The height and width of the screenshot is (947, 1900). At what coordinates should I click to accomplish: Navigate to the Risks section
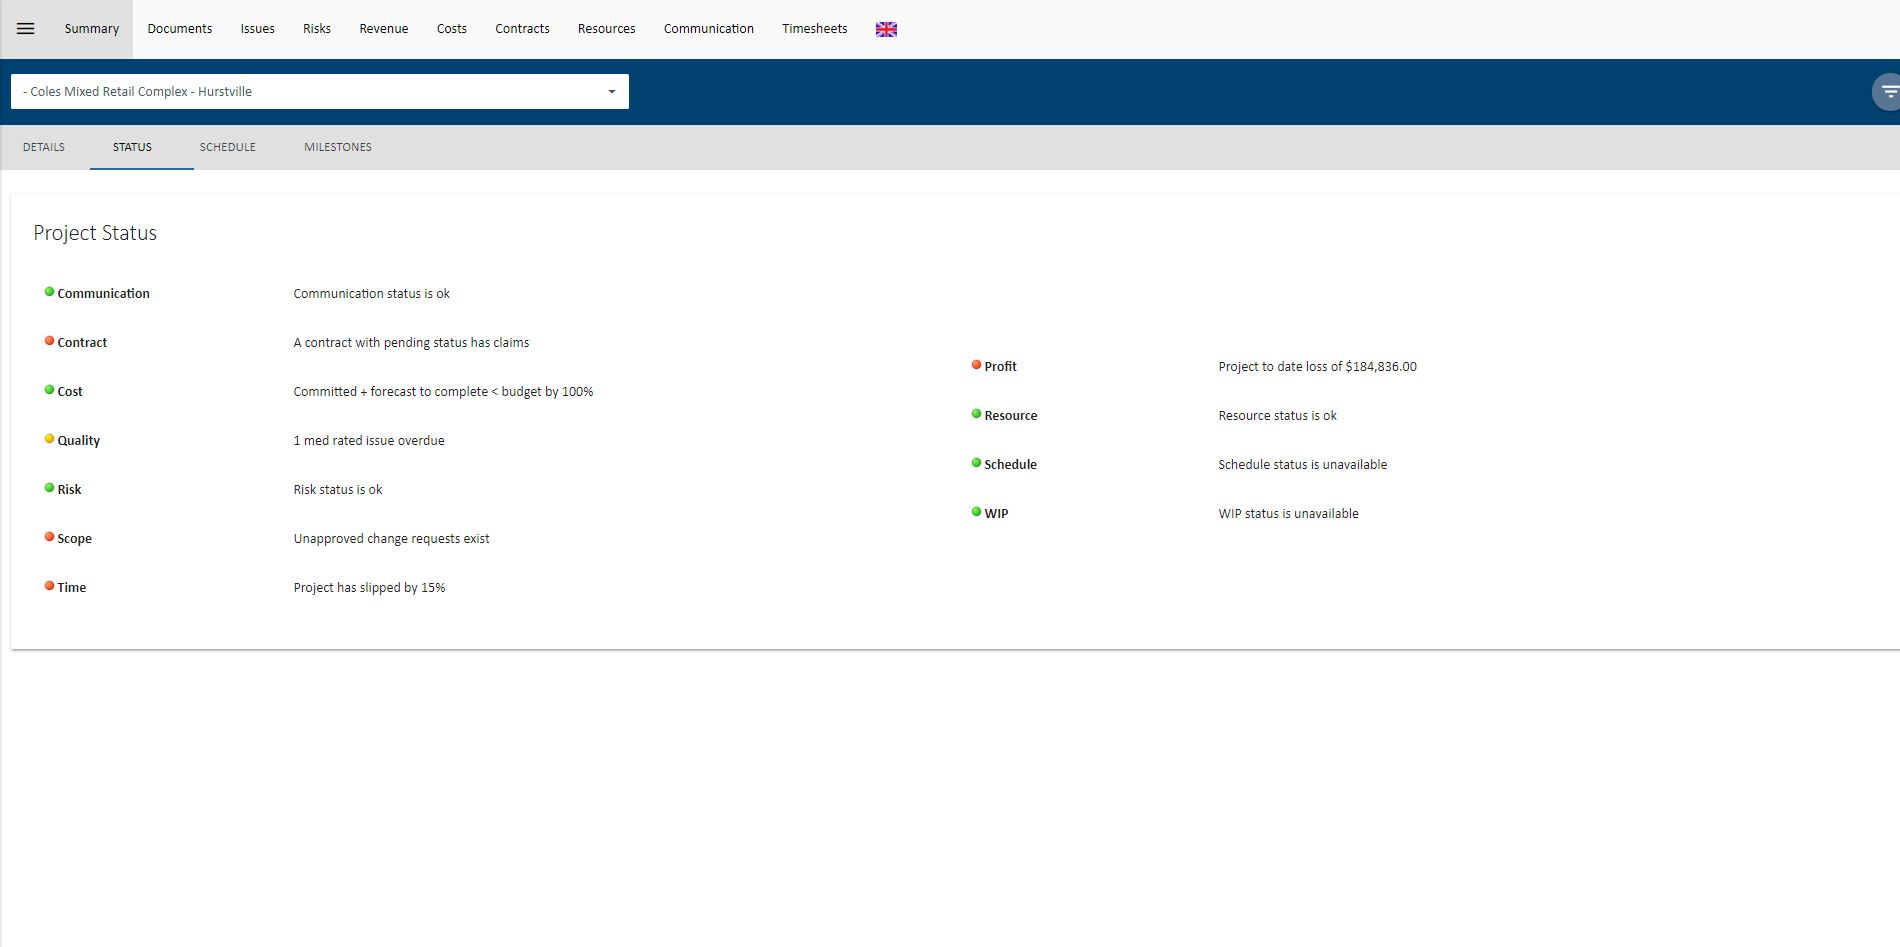[317, 29]
